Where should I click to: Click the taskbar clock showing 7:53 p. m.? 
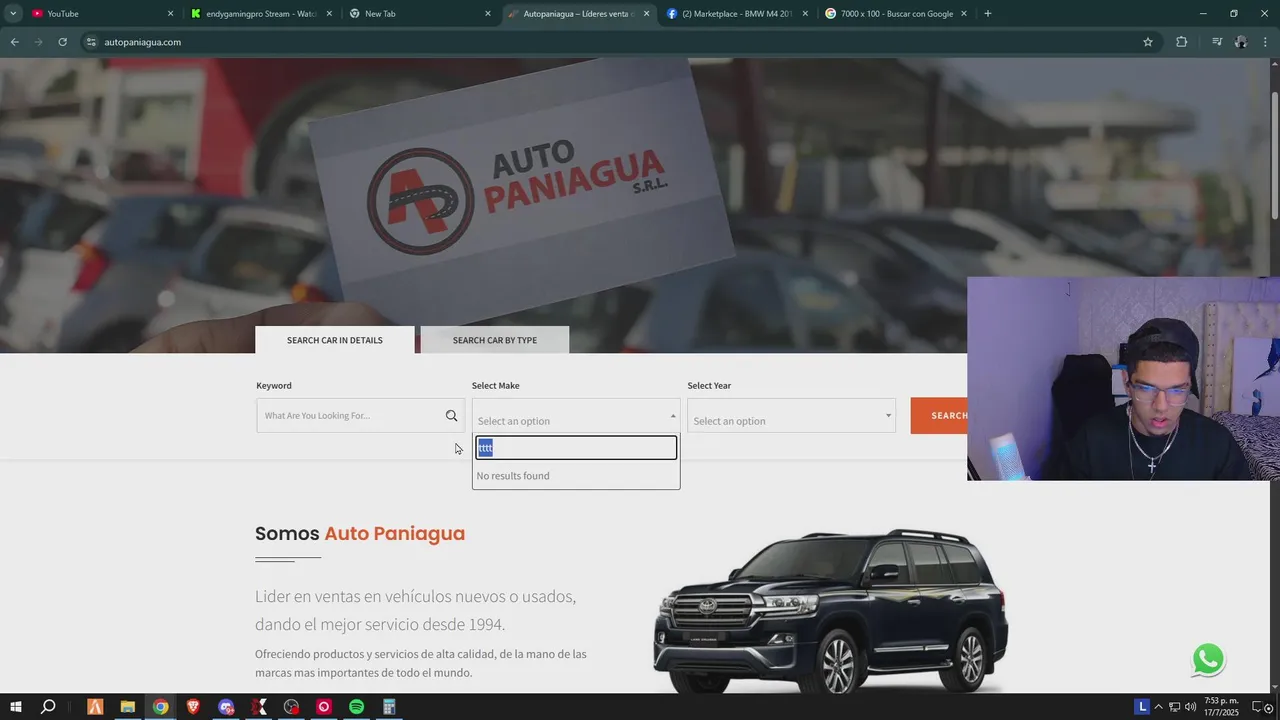click(x=1222, y=707)
